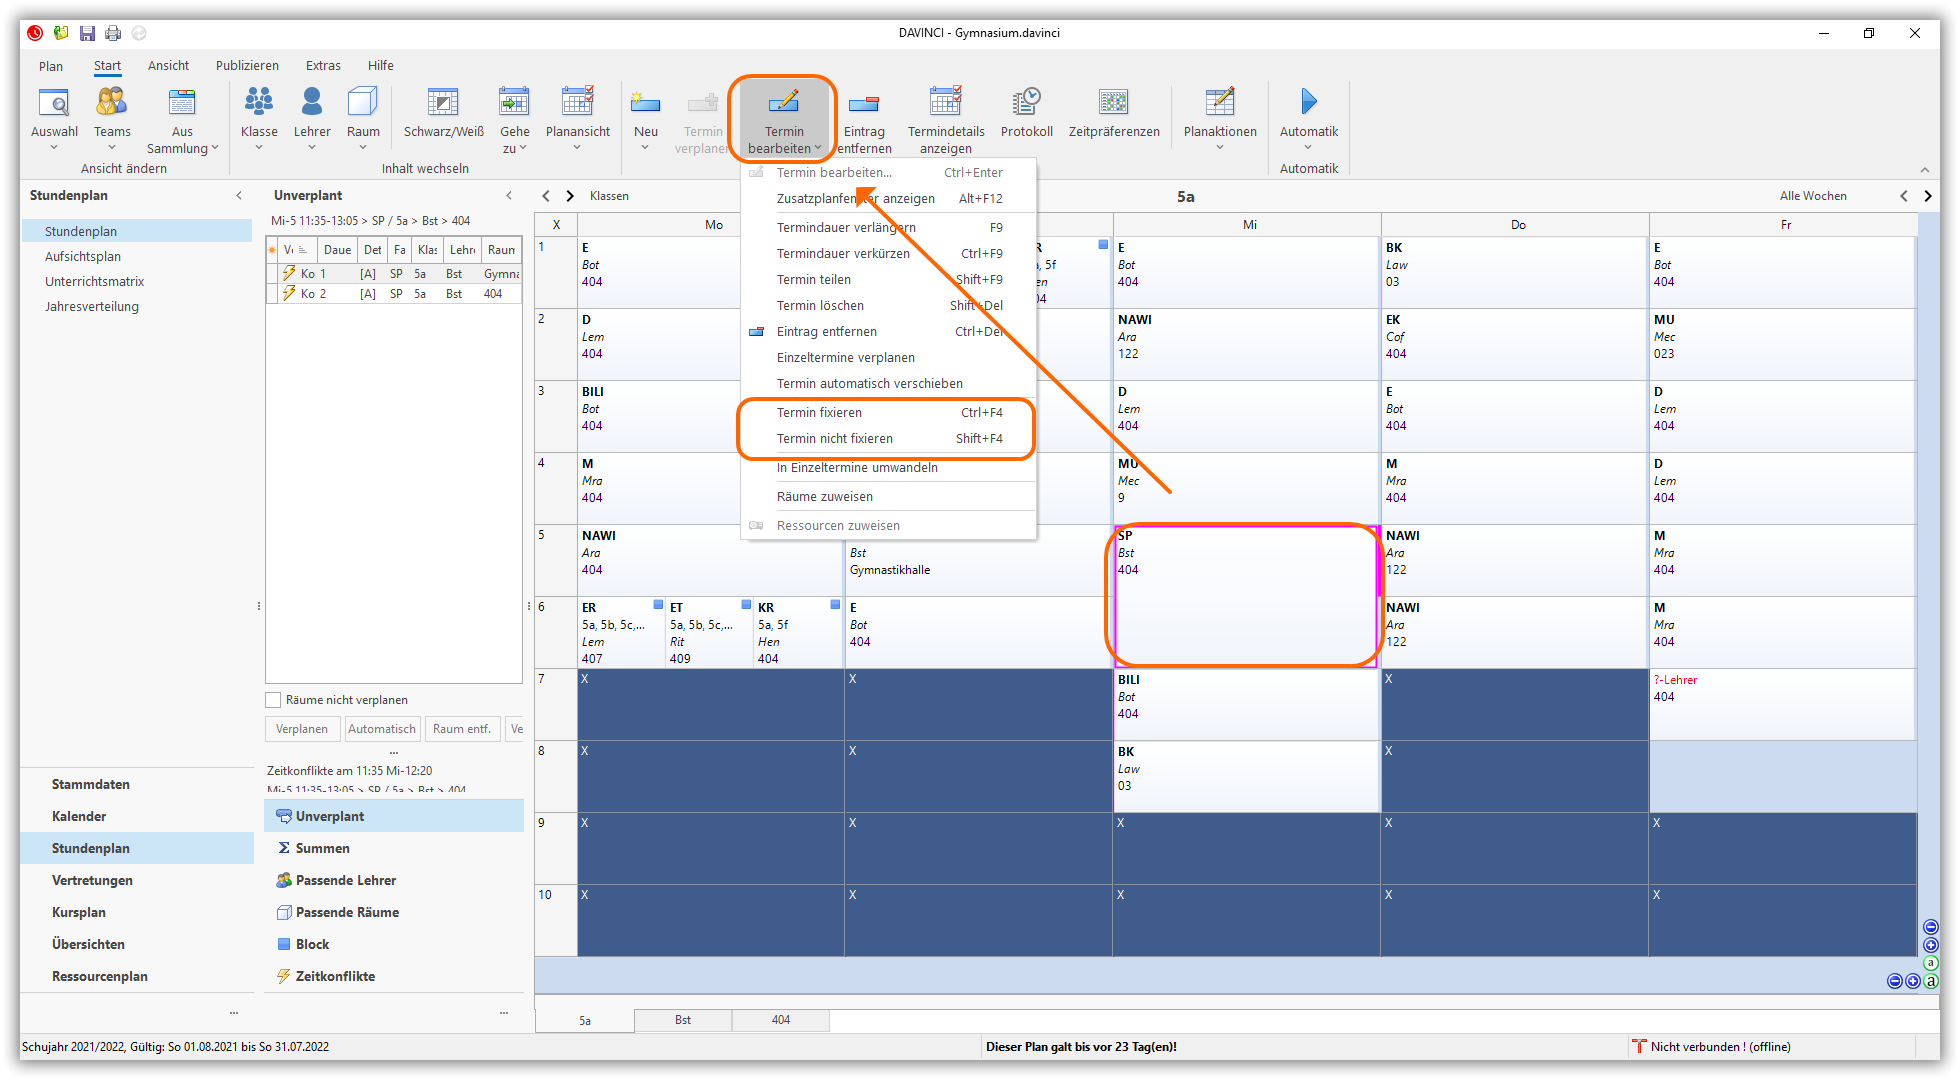1960x1080 pixels.
Task: Open the Protokoll tool
Action: 1026,102
